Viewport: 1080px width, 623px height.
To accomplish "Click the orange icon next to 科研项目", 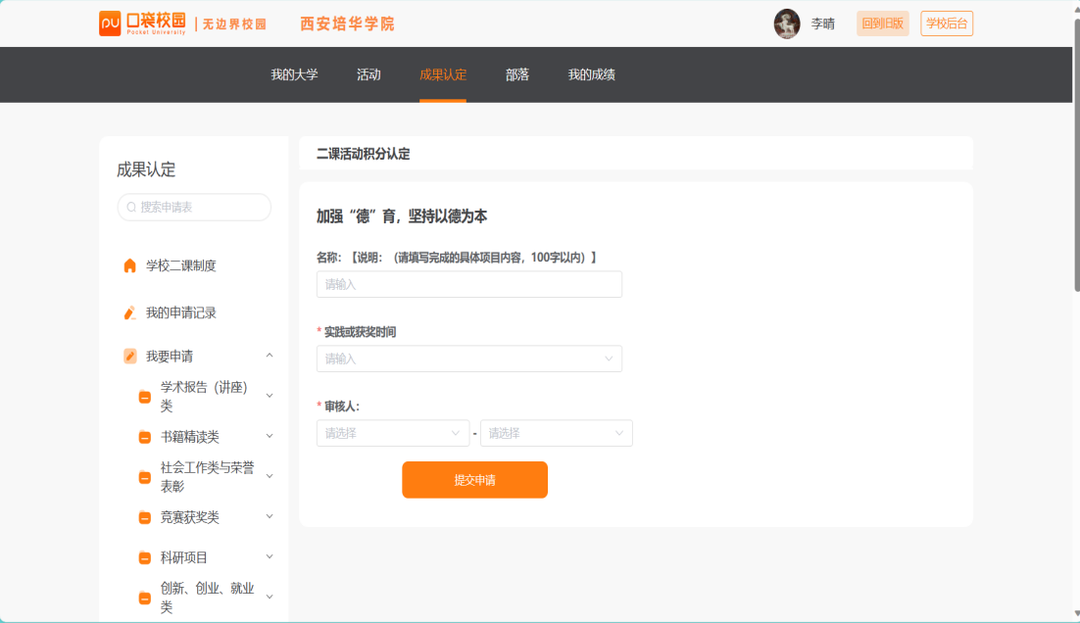I will [x=145, y=557].
